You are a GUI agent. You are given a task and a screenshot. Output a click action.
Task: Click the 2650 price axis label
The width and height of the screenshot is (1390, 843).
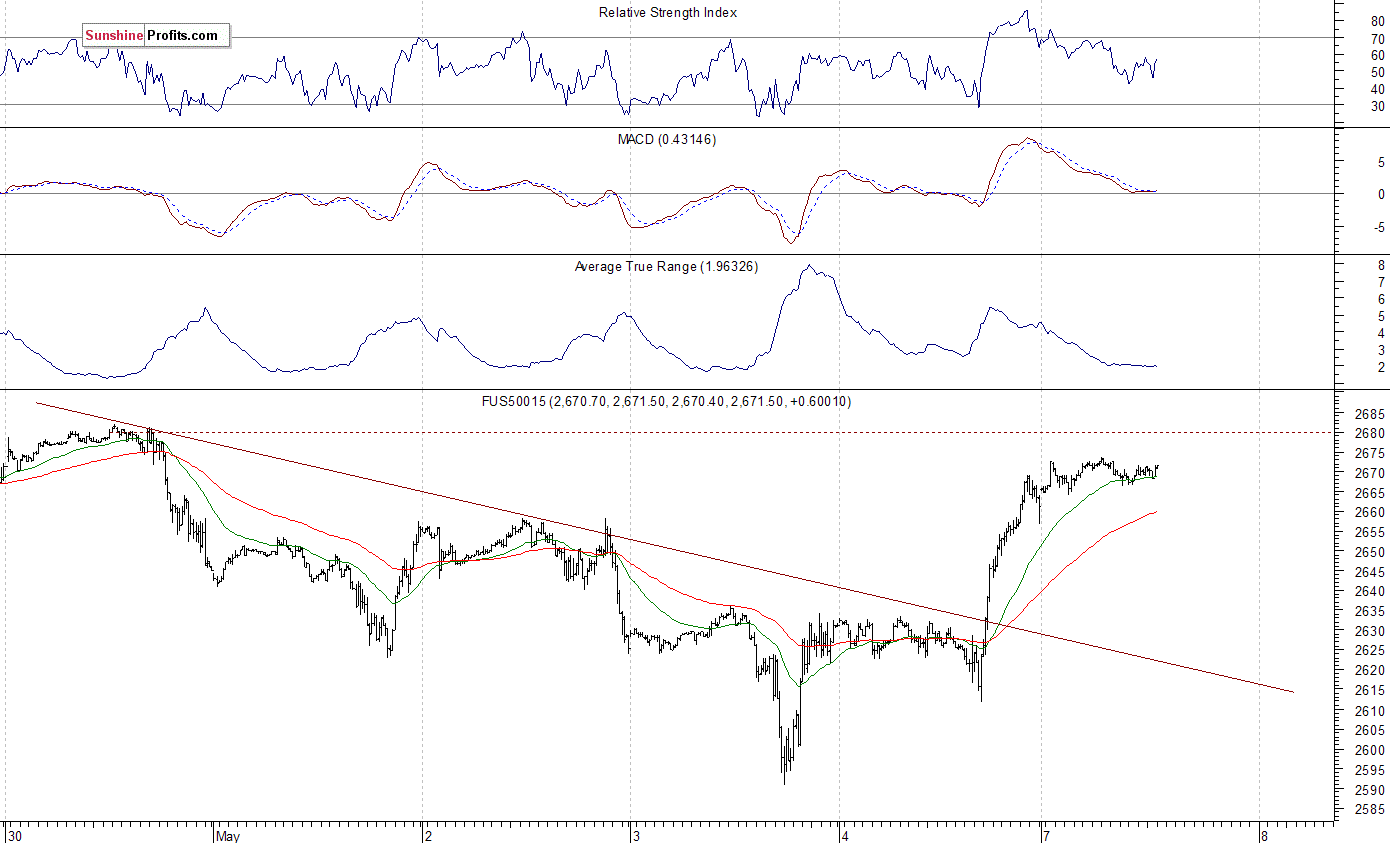click(1371, 552)
